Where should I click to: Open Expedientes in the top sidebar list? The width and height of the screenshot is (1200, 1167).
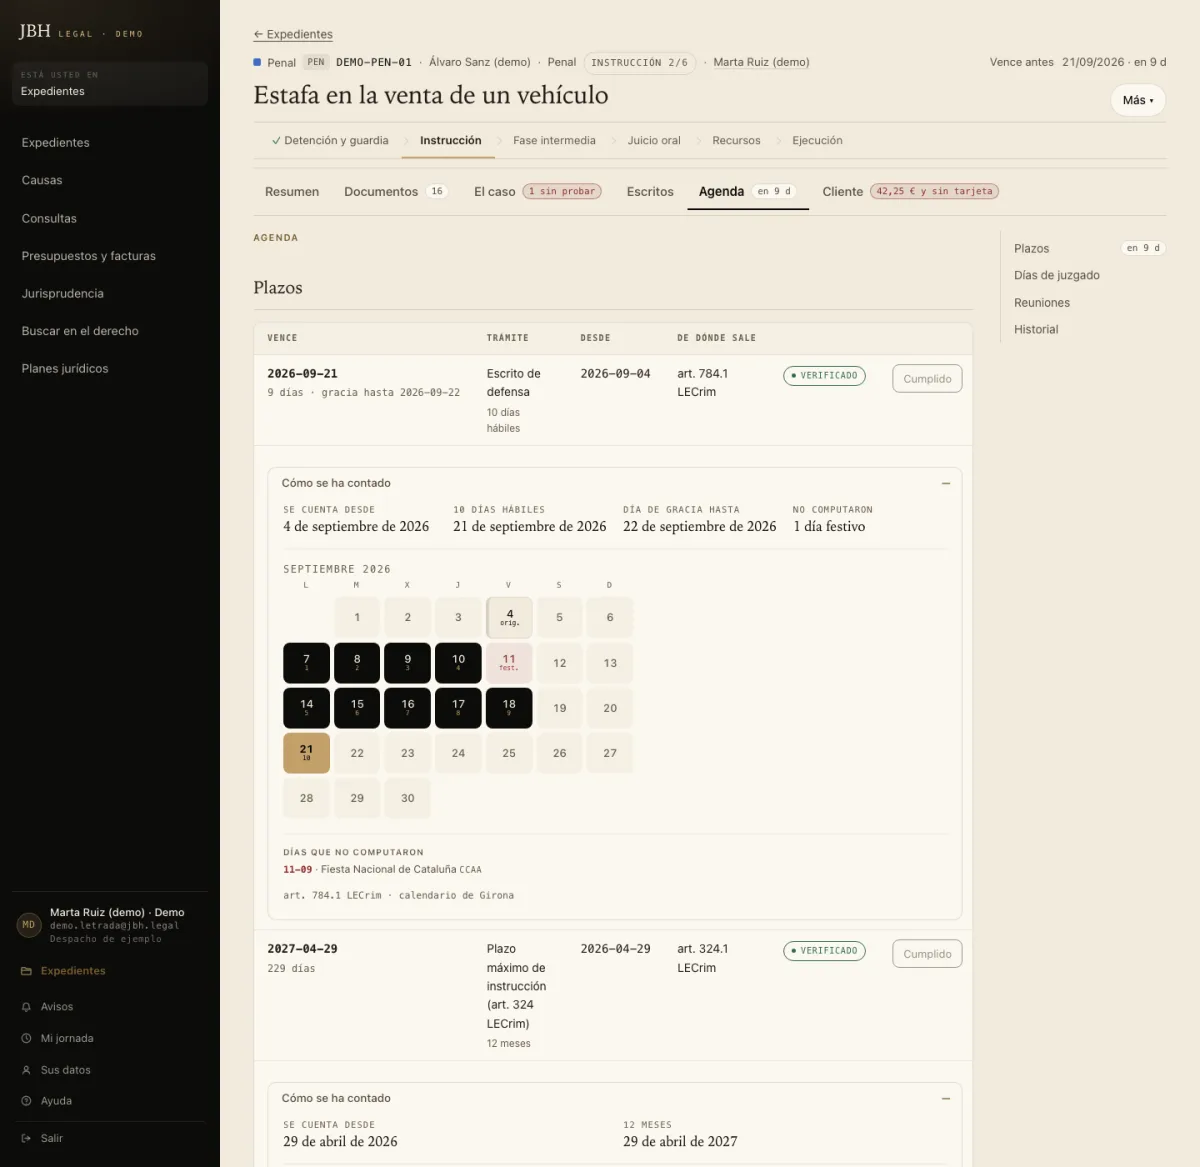coord(55,143)
